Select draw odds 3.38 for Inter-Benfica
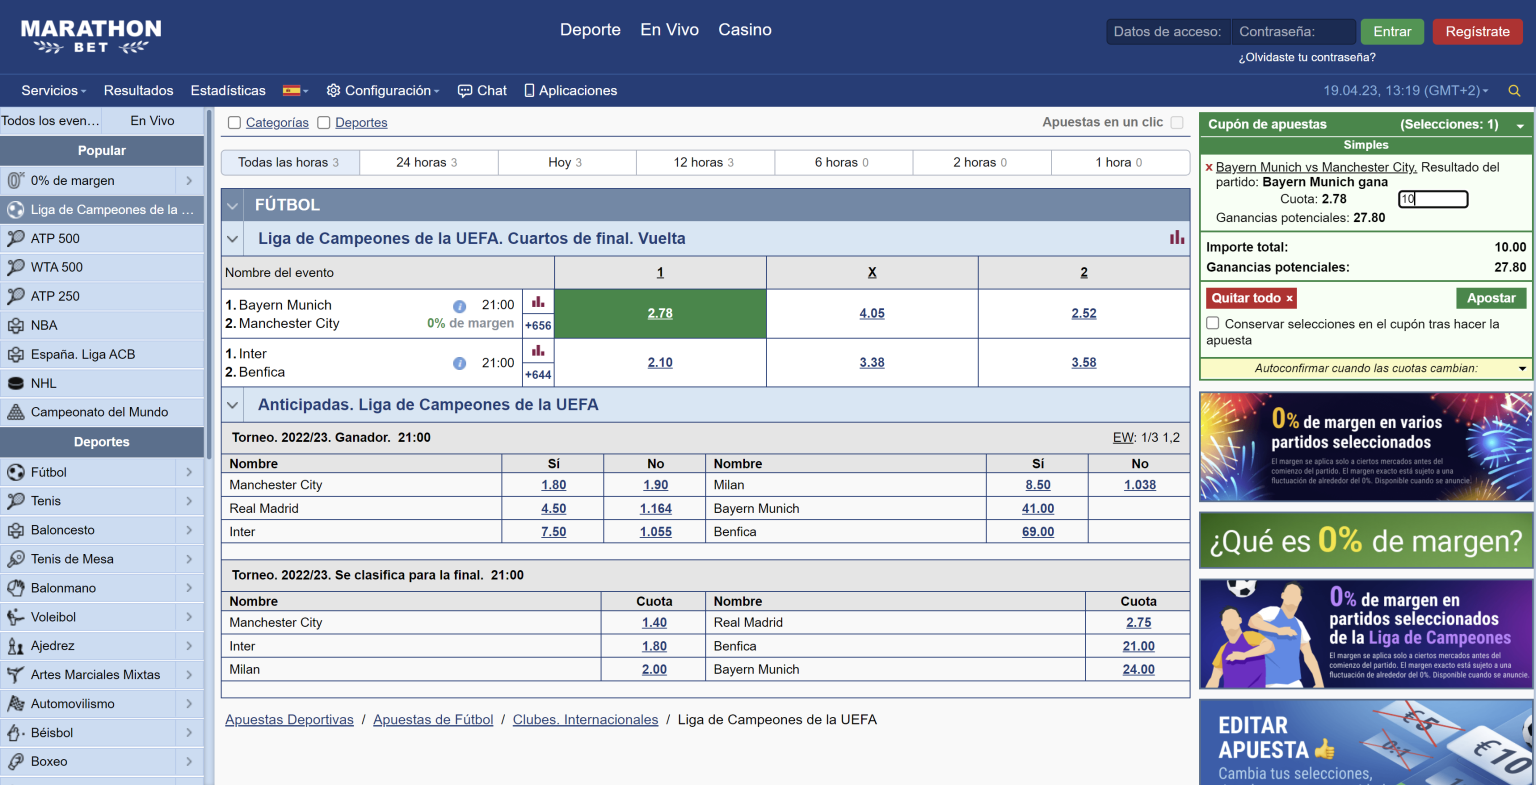 point(872,363)
